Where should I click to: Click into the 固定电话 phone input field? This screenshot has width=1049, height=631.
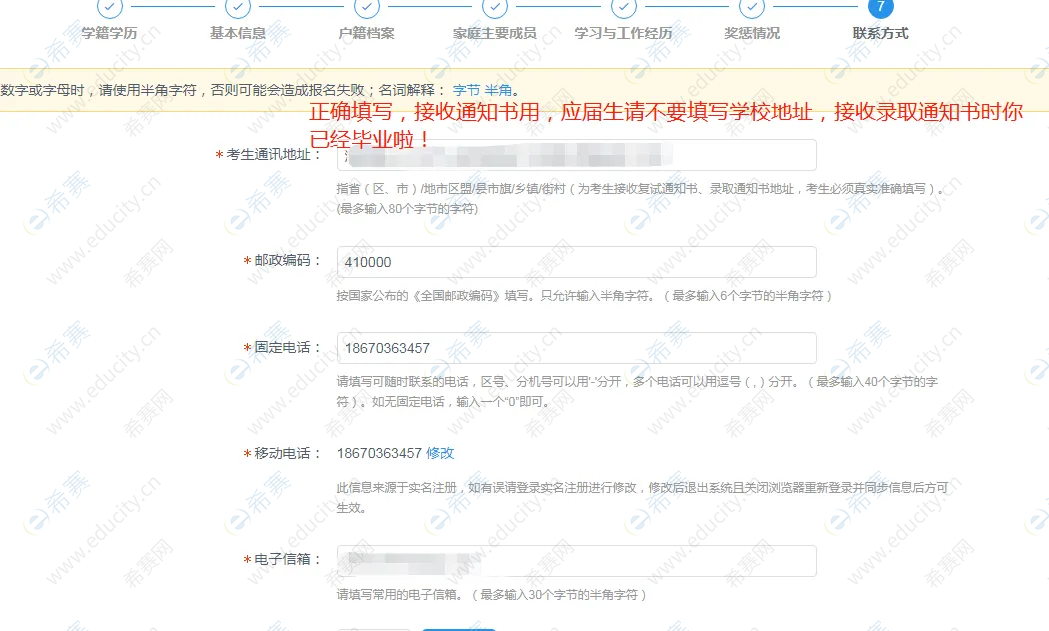pyautogui.click(x=576, y=348)
